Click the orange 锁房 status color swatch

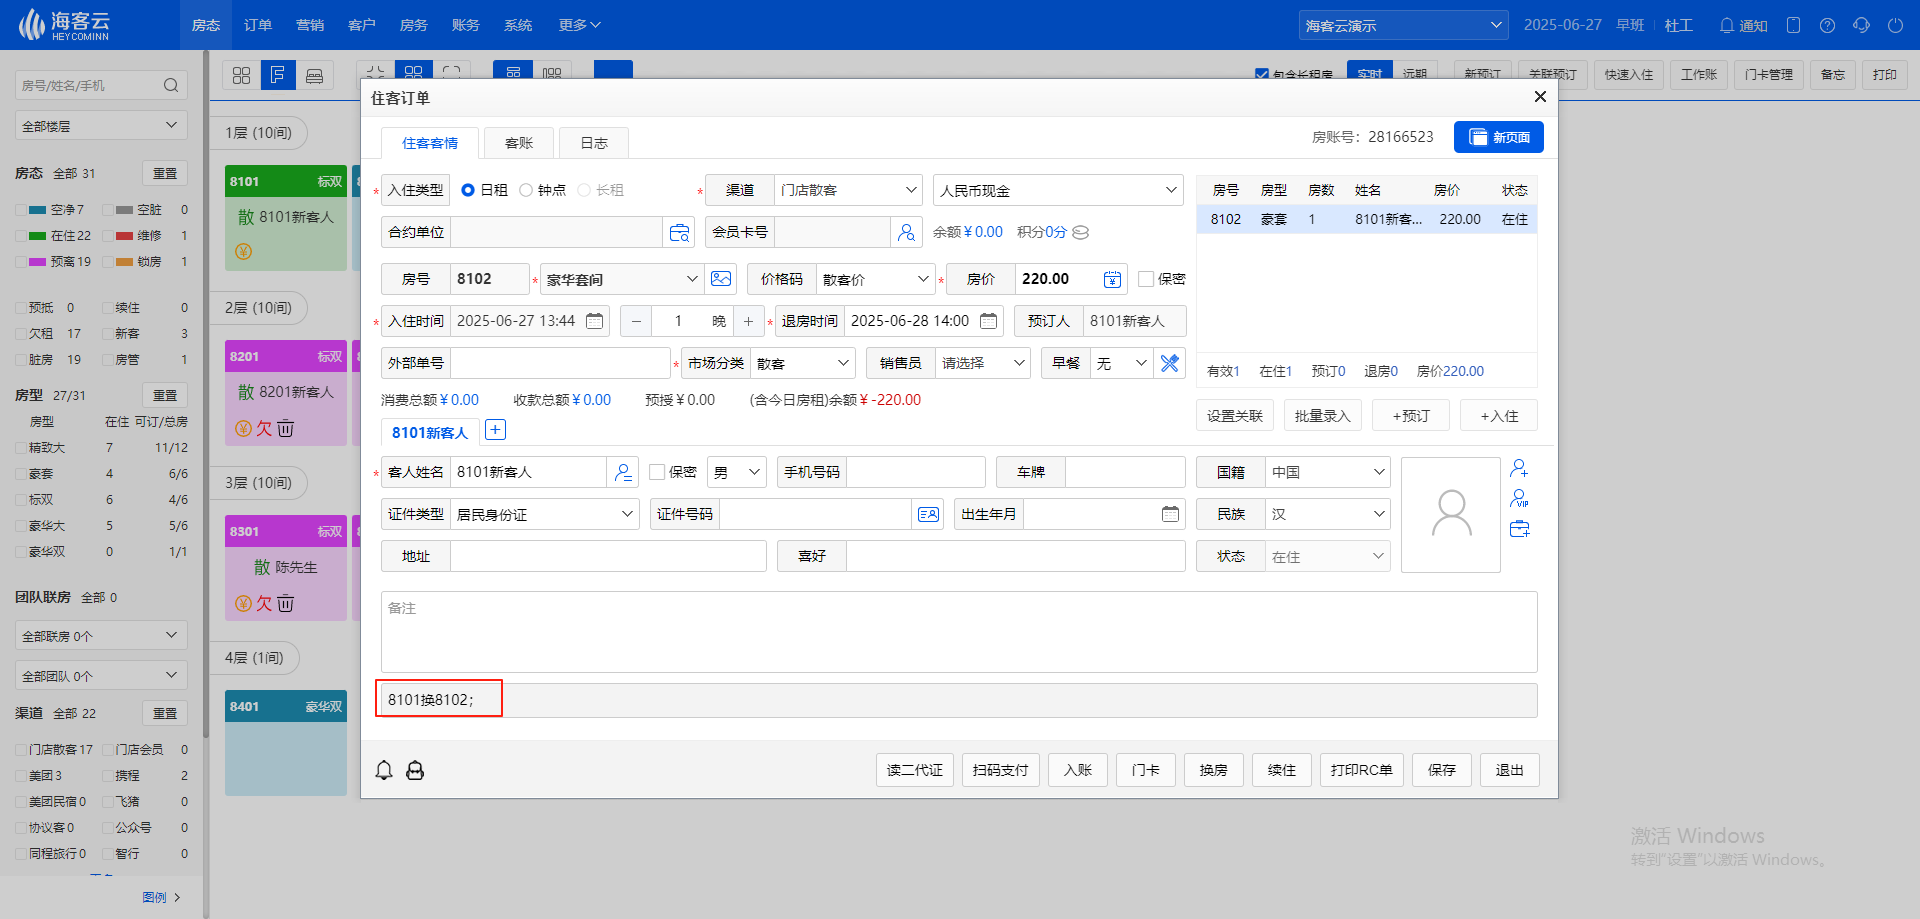(125, 262)
